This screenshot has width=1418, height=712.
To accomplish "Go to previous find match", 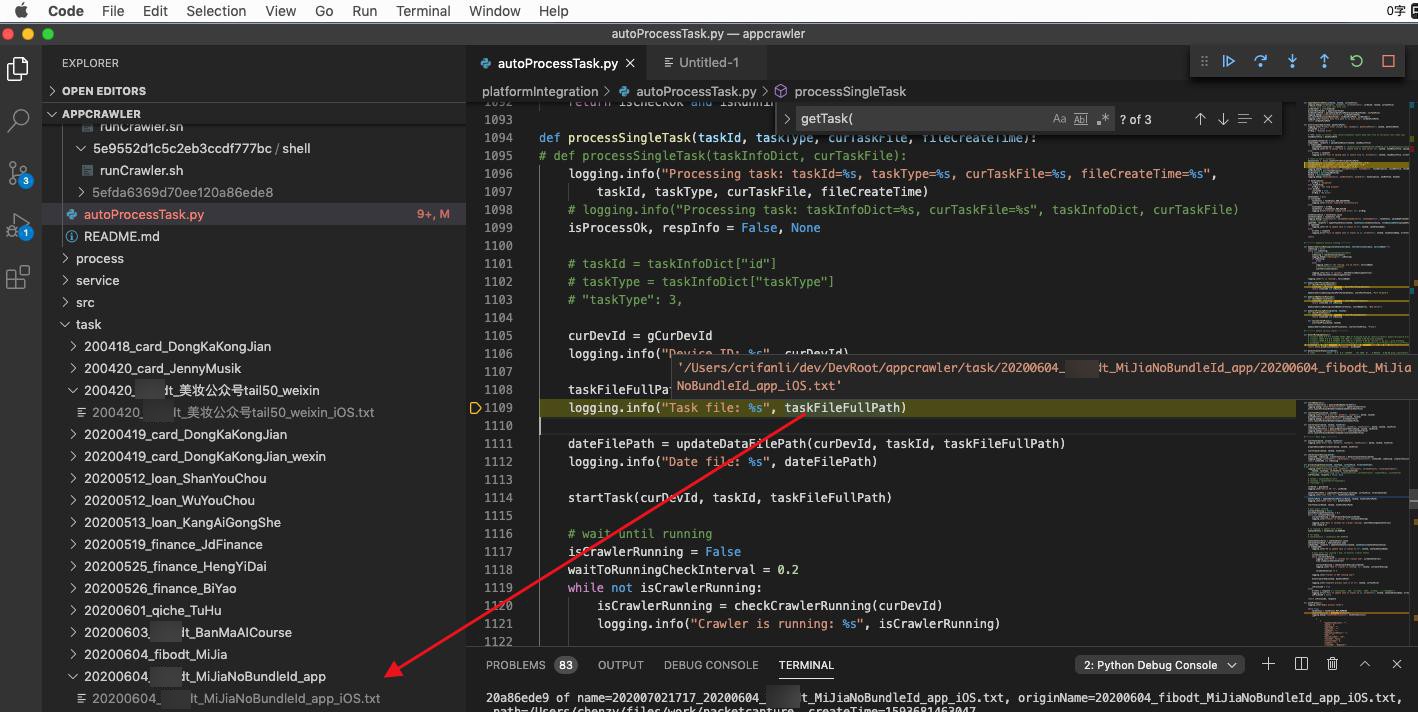I will coord(1200,119).
